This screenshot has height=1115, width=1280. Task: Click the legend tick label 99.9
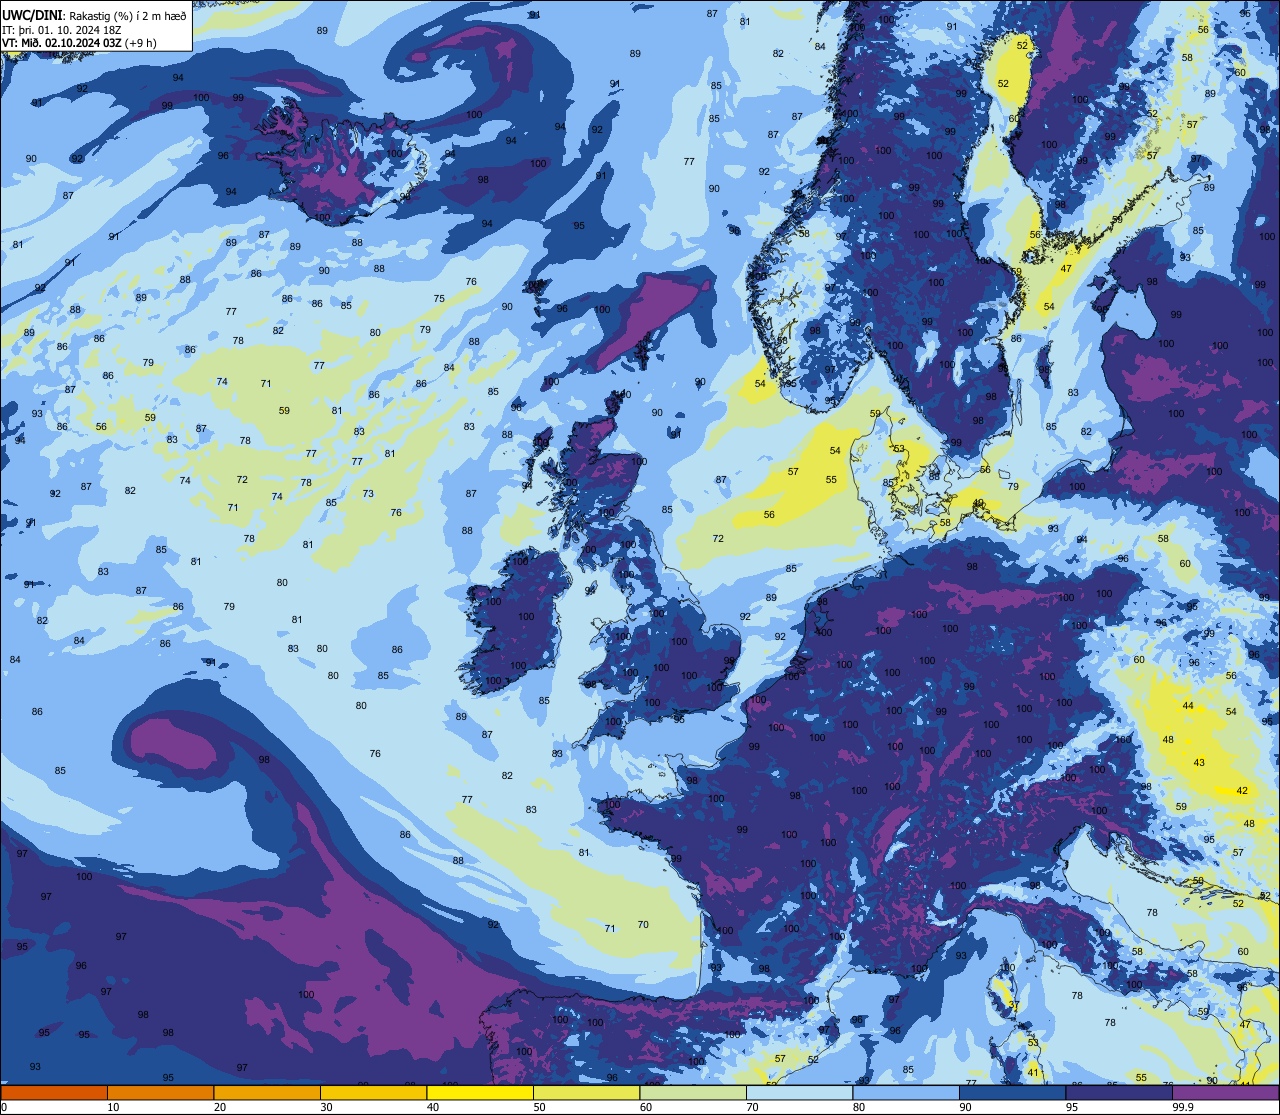click(1182, 1107)
